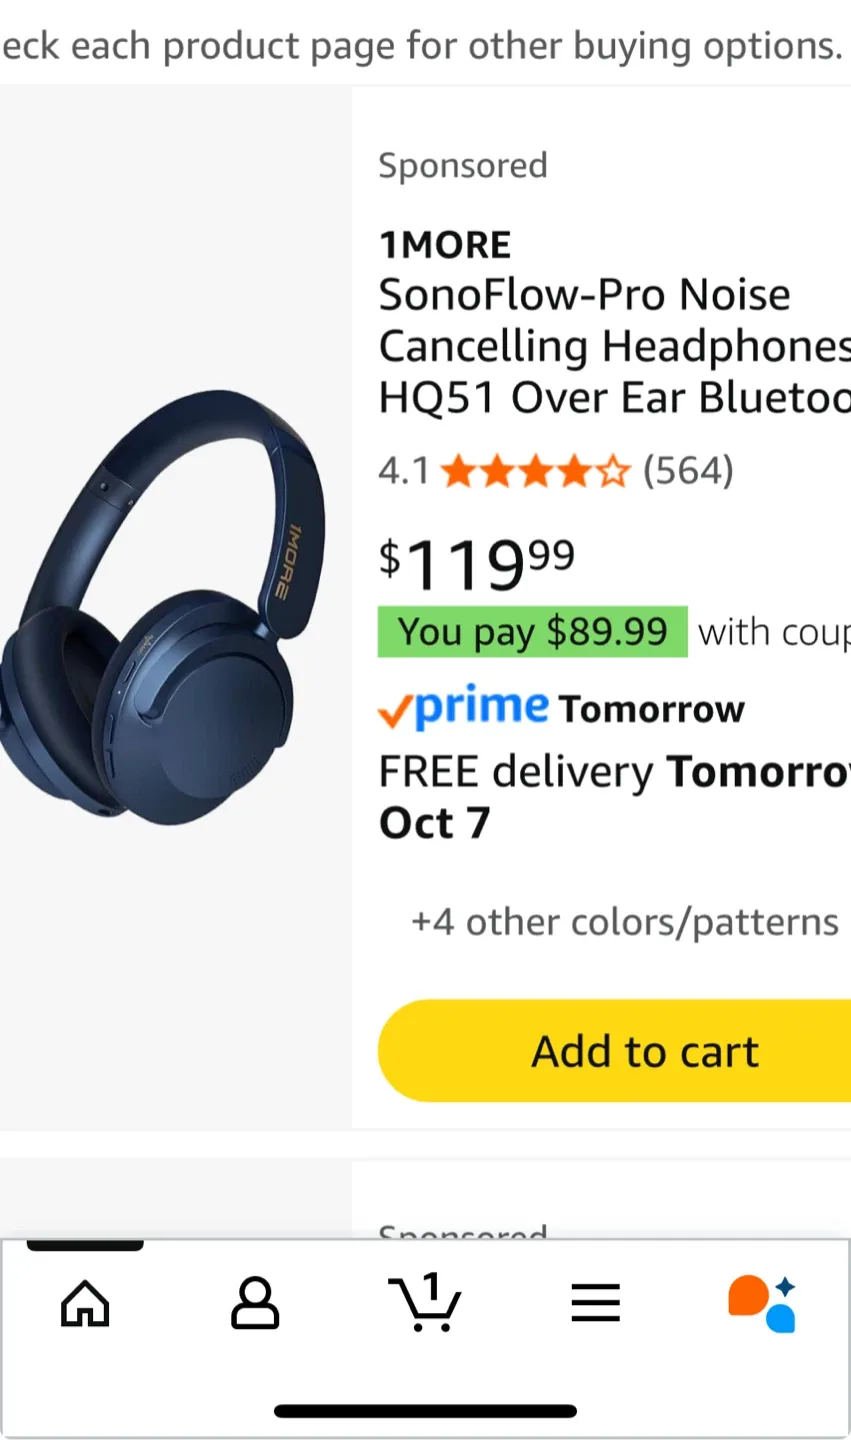Open the account profile icon
This screenshot has width=851, height=1440.
[255, 1303]
